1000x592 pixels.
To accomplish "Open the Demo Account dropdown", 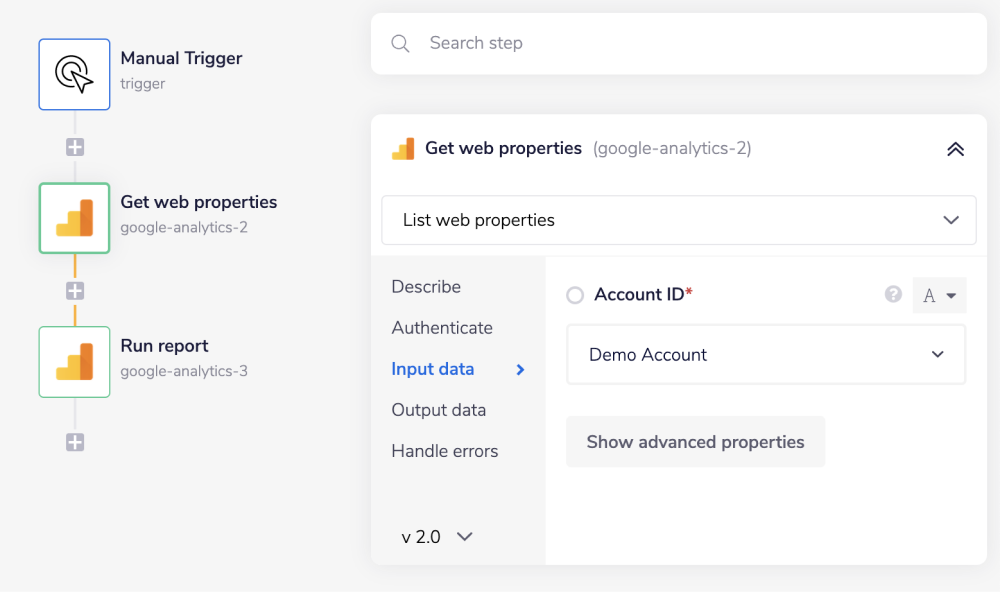I will [x=766, y=354].
